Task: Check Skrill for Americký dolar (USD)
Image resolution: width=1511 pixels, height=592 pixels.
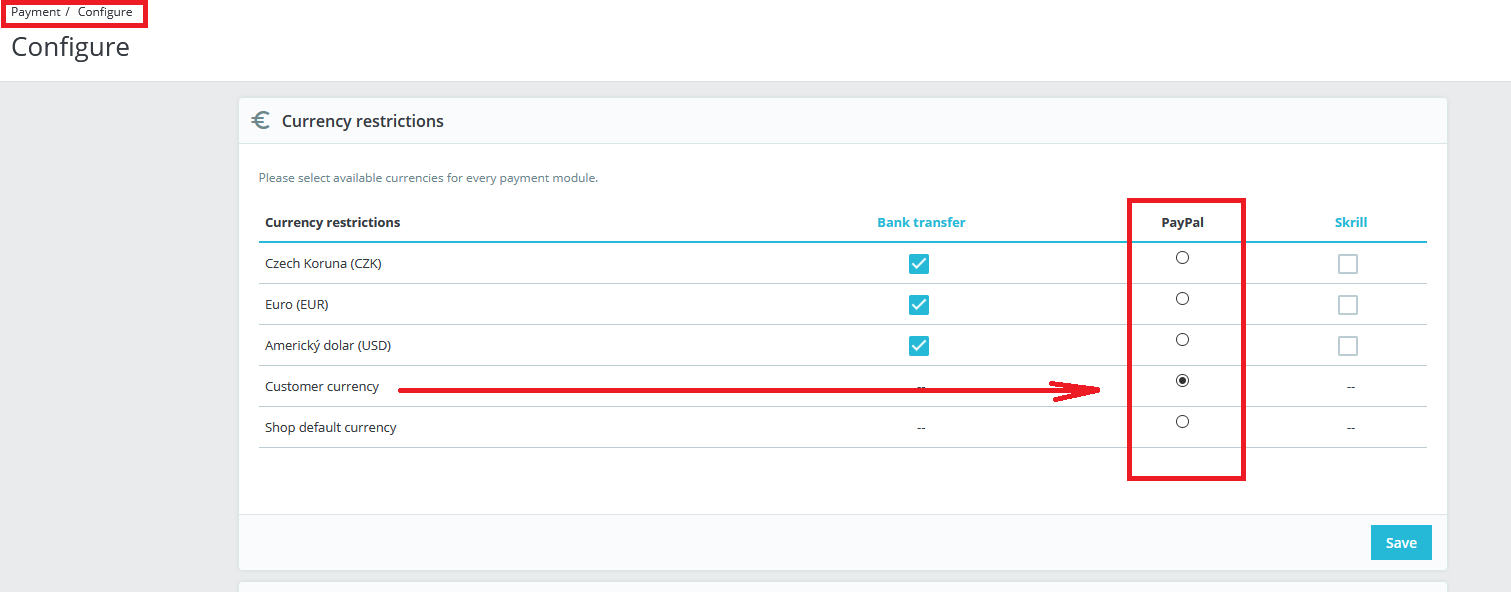Action: click(1348, 346)
